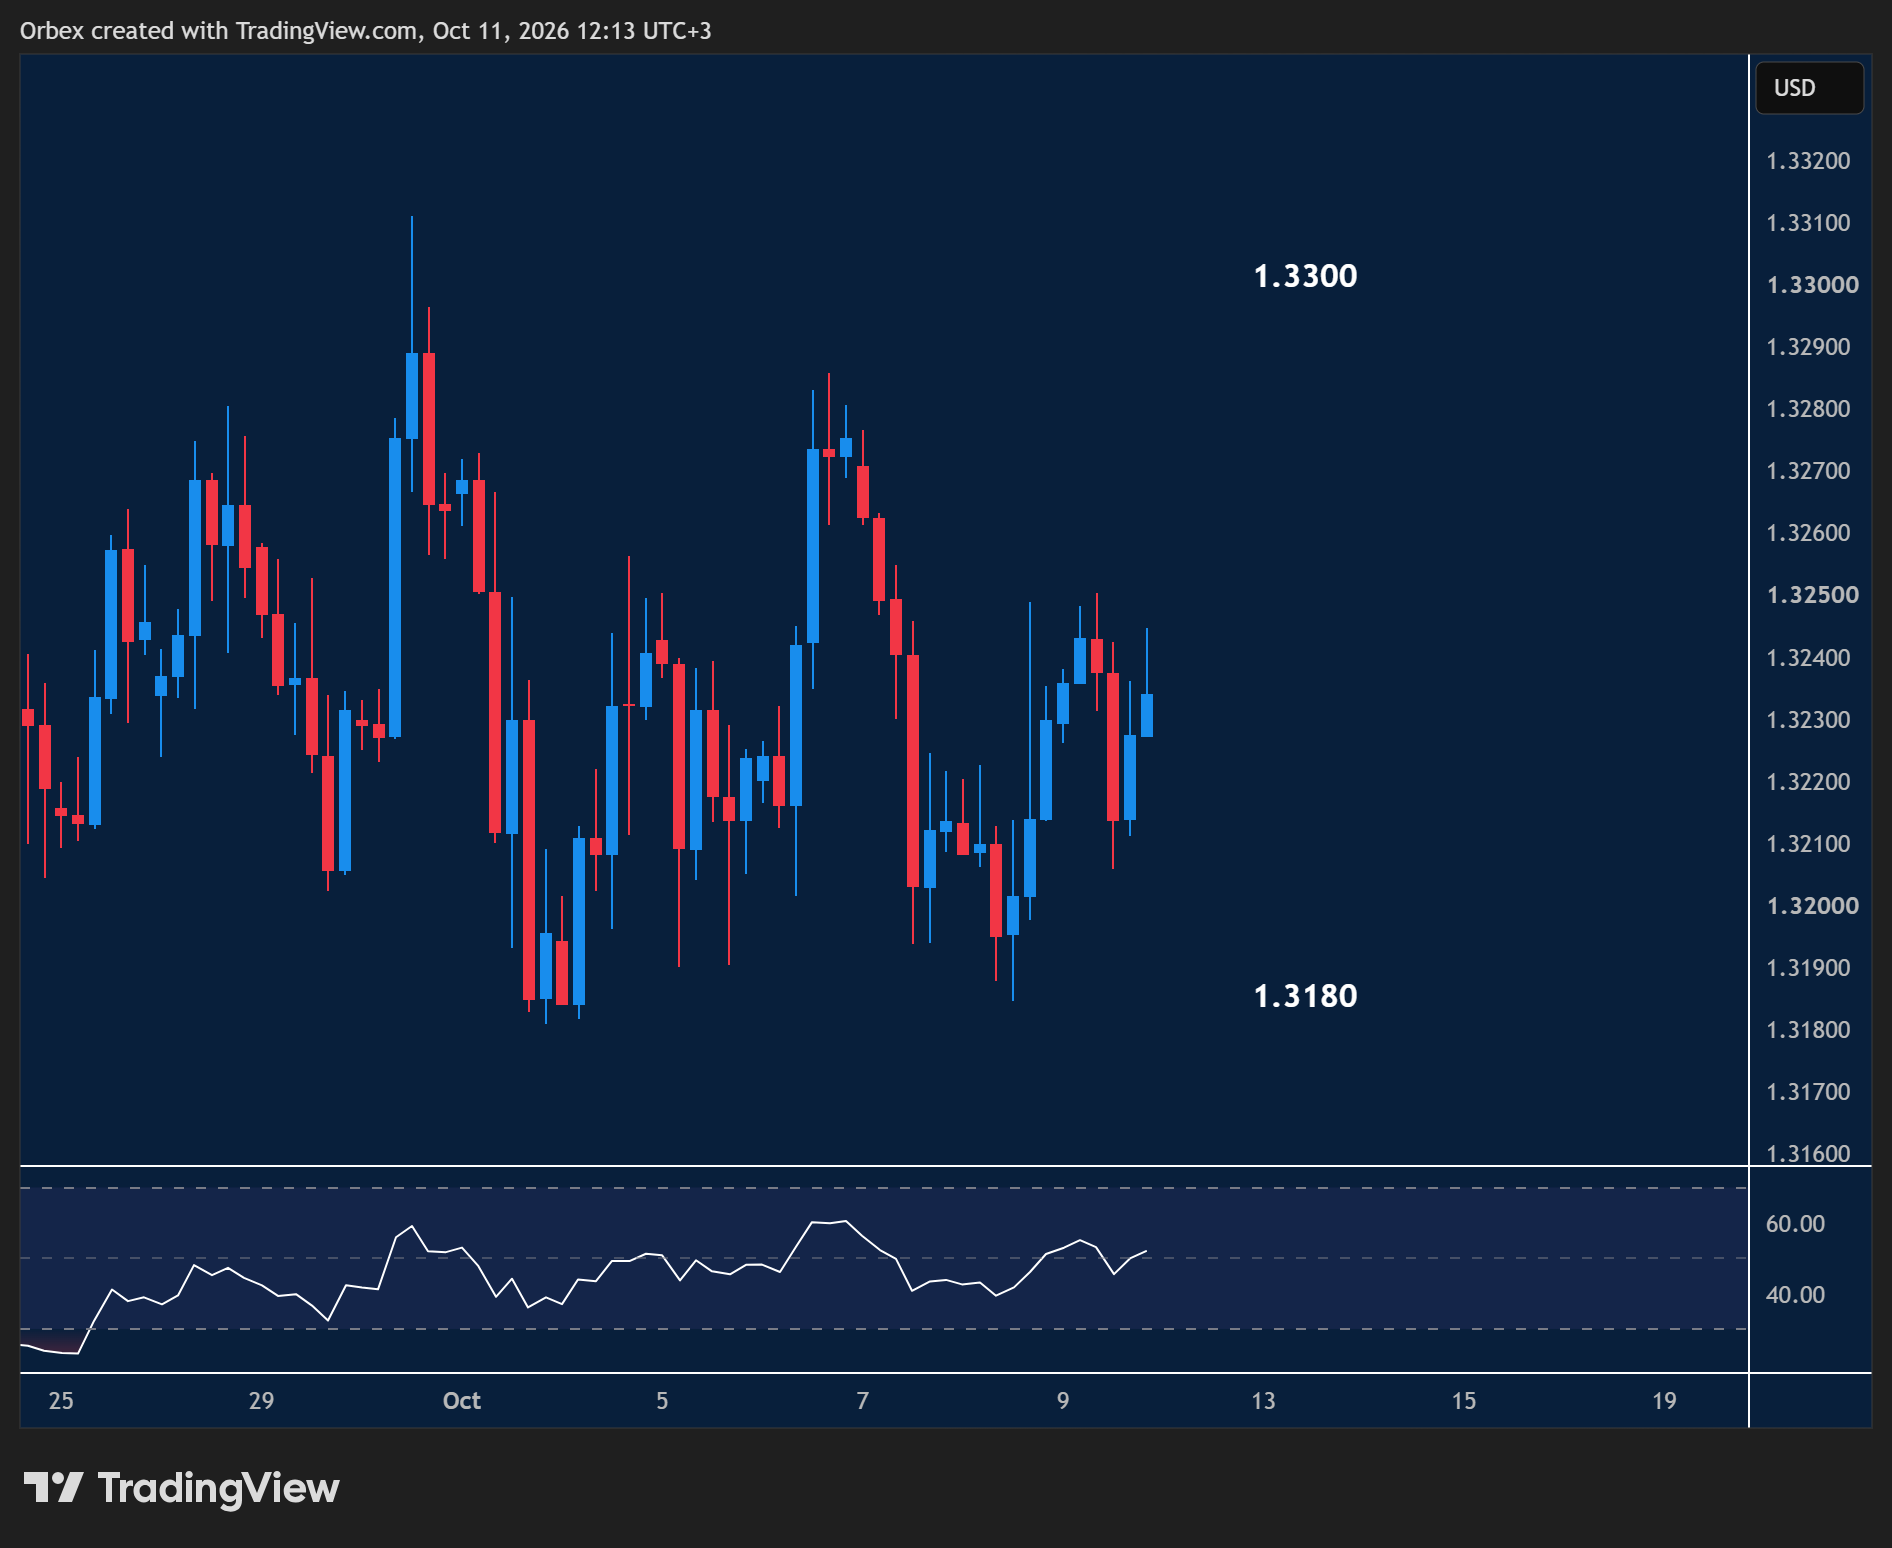The width and height of the screenshot is (1892, 1548).
Task: Click the end of the RSI line
Action: (x=1145, y=1251)
